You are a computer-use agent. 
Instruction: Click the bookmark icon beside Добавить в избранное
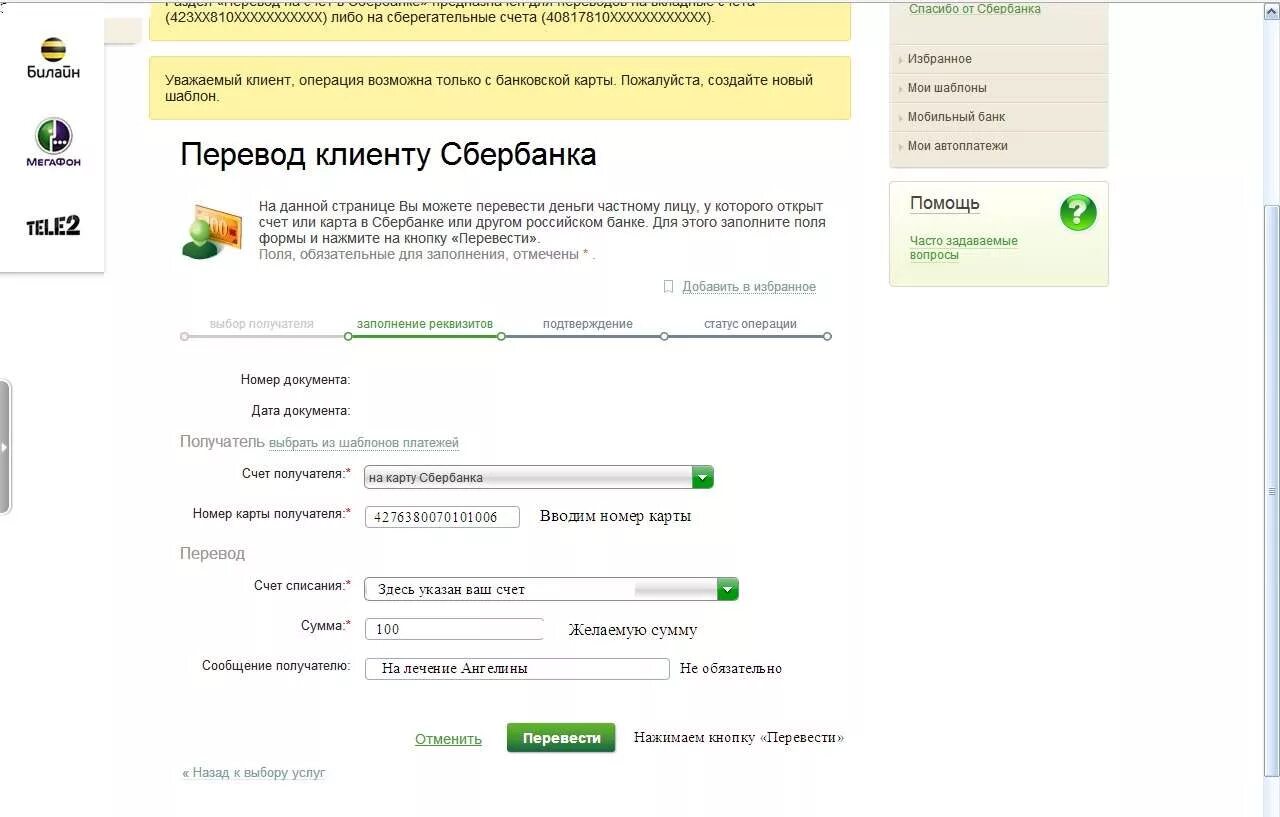coord(669,287)
